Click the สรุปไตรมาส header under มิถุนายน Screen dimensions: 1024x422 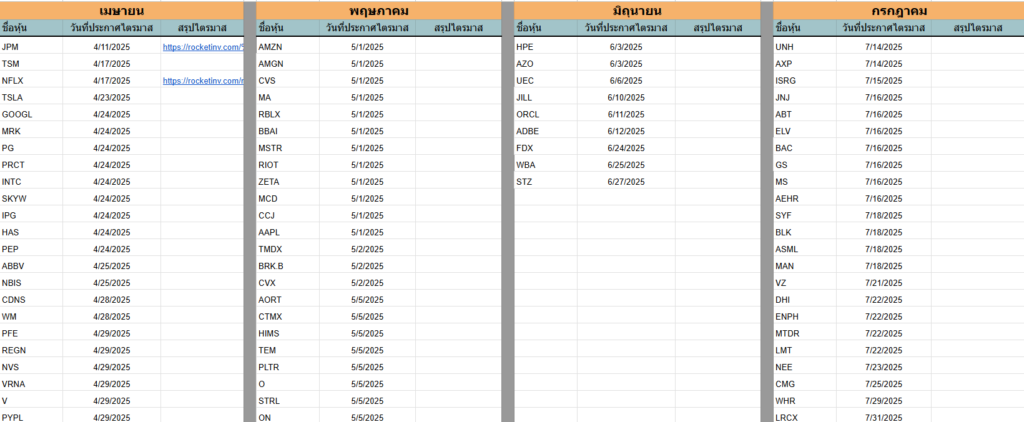(x=718, y=28)
